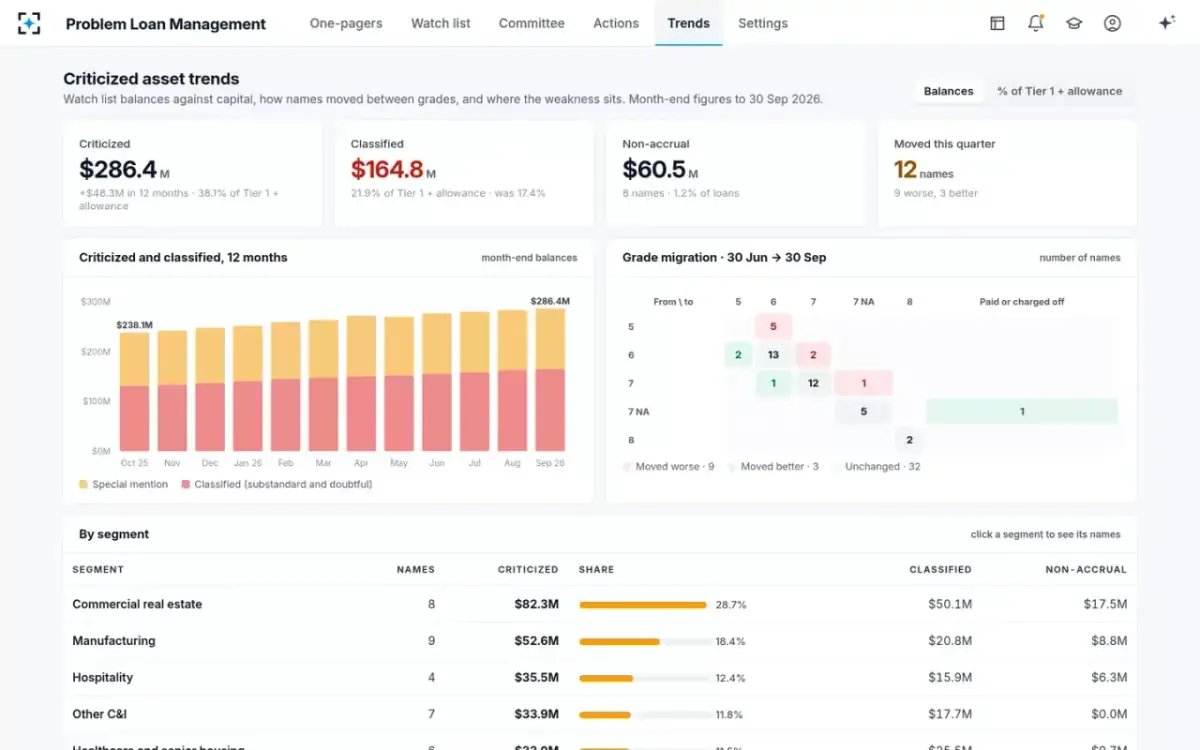The width and height of the screenshot is (1200, 750).
Task: Sort by the SHARE column header
Action: 596,569
